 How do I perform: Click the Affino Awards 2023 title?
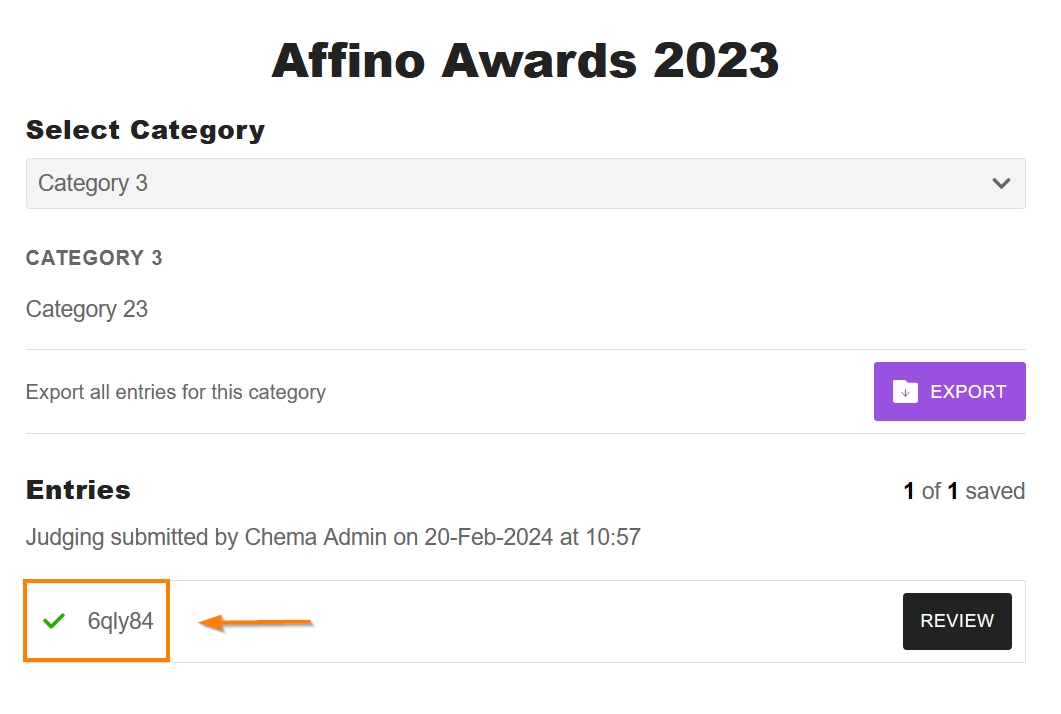pos(525,61)
